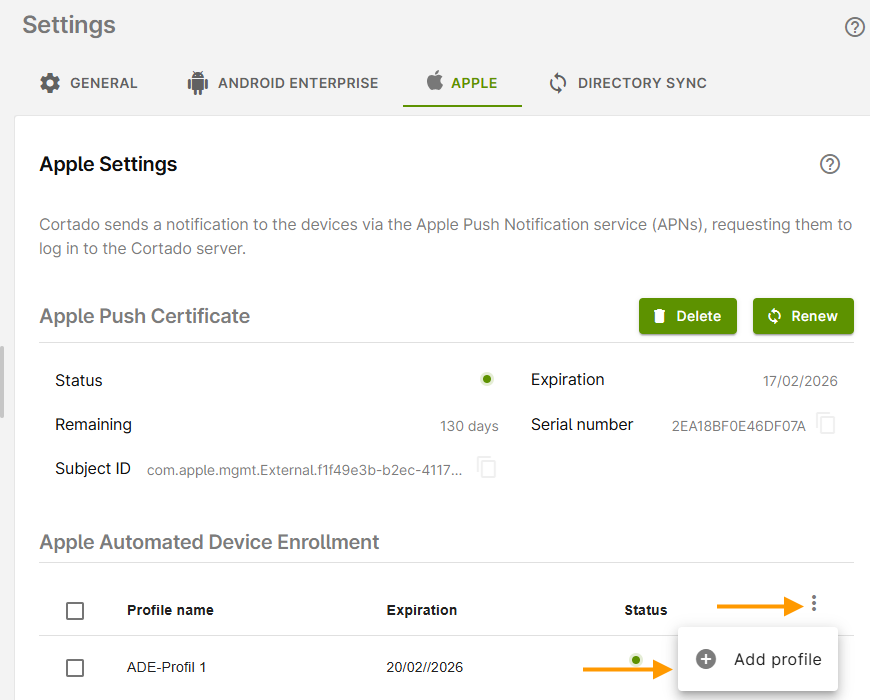The width and height of the screenshot is (870, 700).
Task: Click the 20/02//2026 expiration date
Action: [424, 667]
